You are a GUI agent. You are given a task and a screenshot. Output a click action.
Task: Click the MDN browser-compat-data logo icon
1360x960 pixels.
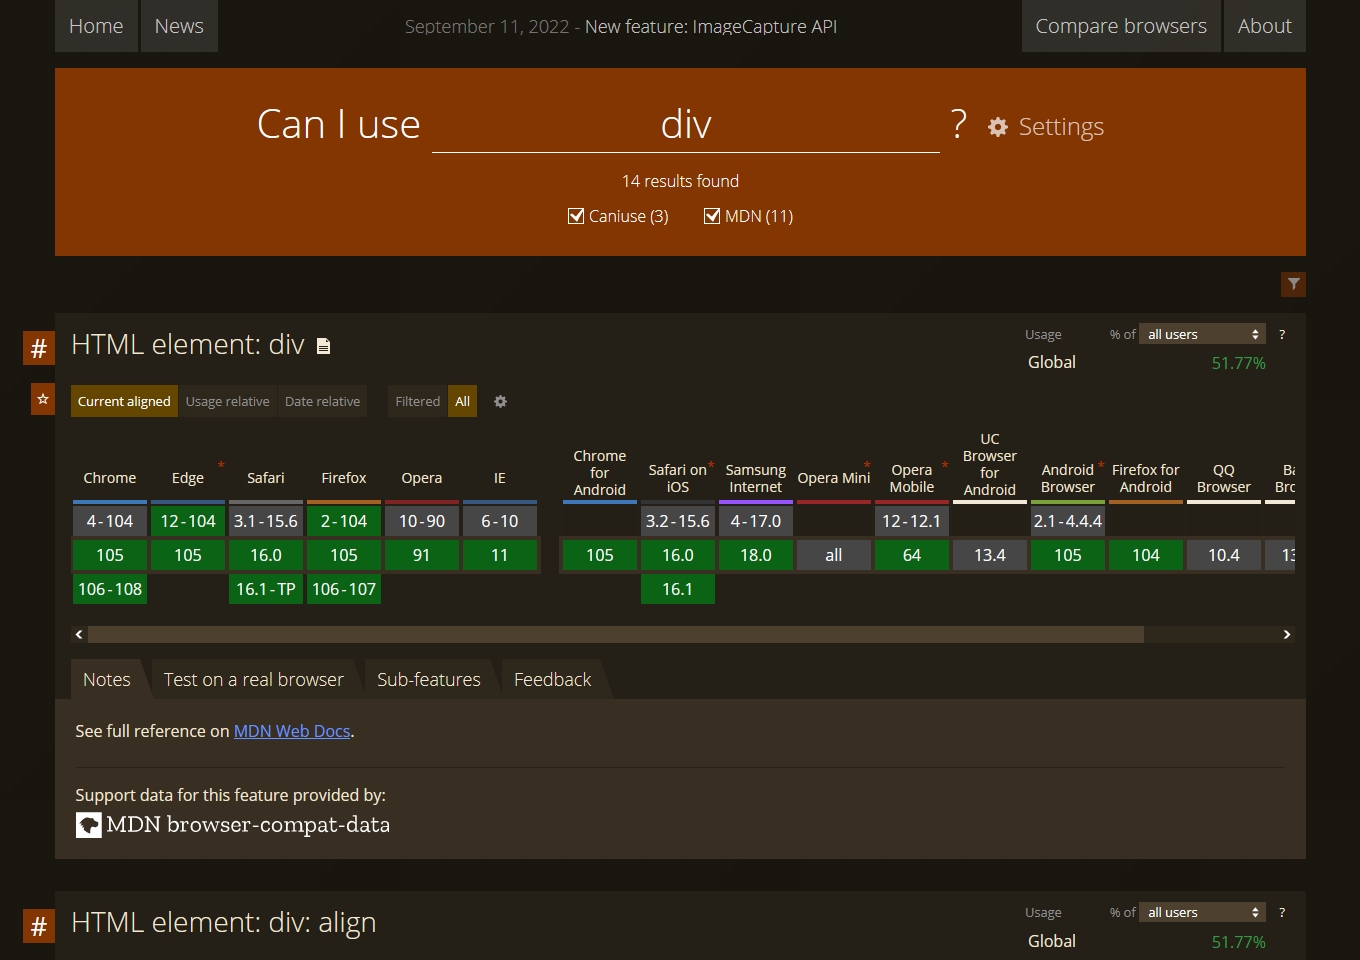(x=89, y=825)
